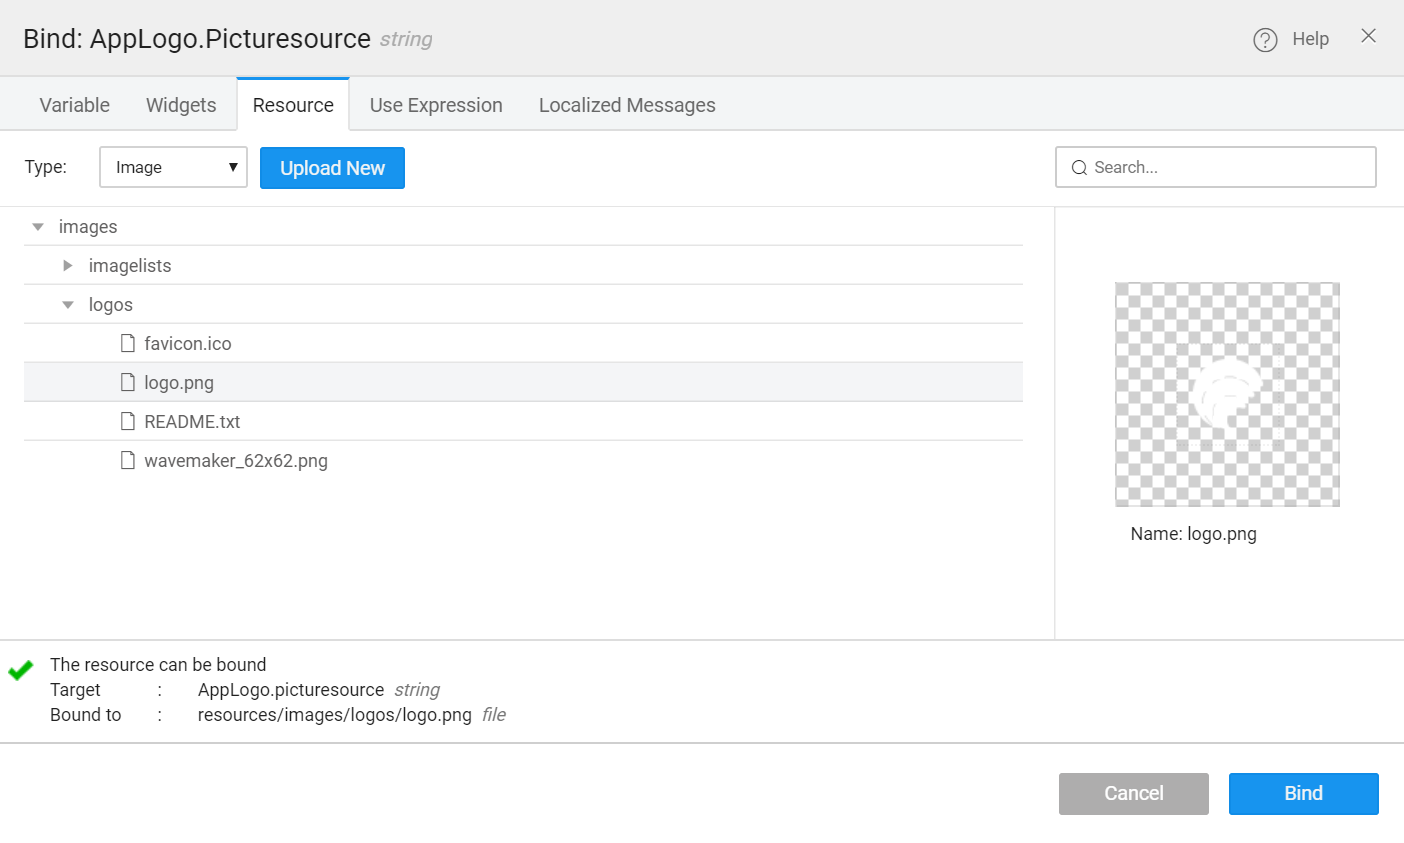Select the favicon.ico resource

point(188,342)
